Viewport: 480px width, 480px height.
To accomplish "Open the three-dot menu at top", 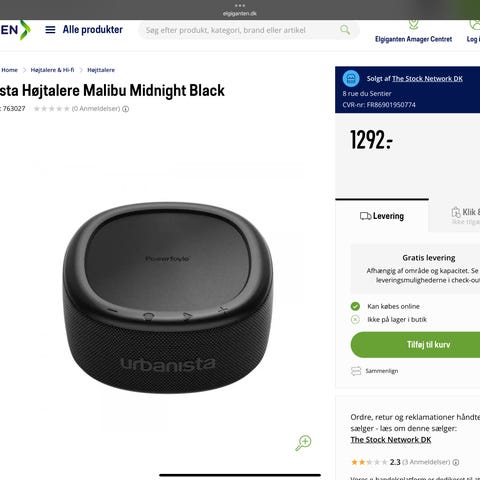I will [x=240, y=6].
